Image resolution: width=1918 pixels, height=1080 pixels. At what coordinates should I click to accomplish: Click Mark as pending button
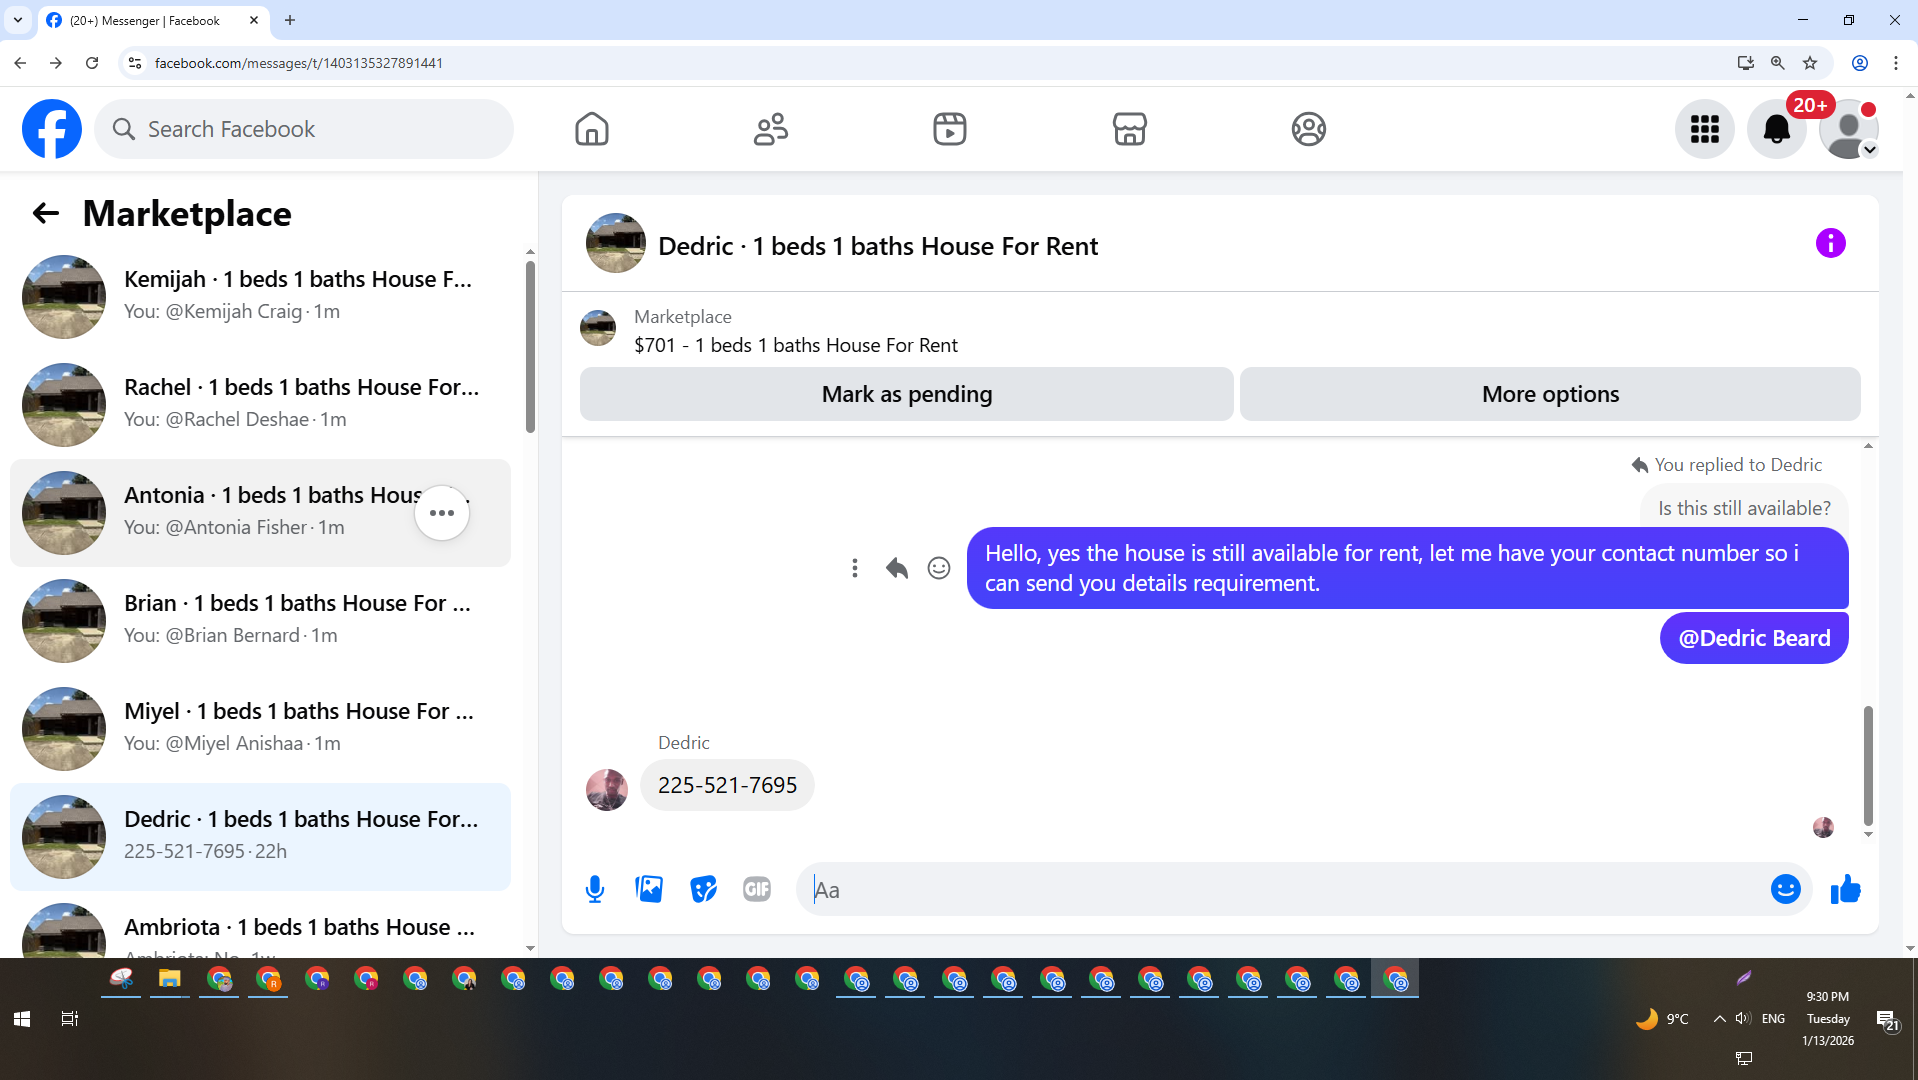(907, 394)
